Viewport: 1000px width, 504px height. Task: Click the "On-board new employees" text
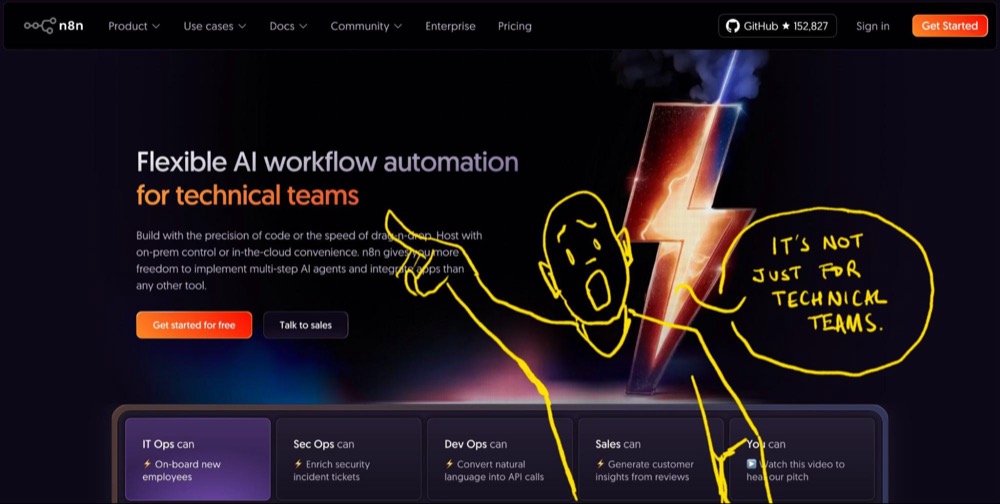182,470
